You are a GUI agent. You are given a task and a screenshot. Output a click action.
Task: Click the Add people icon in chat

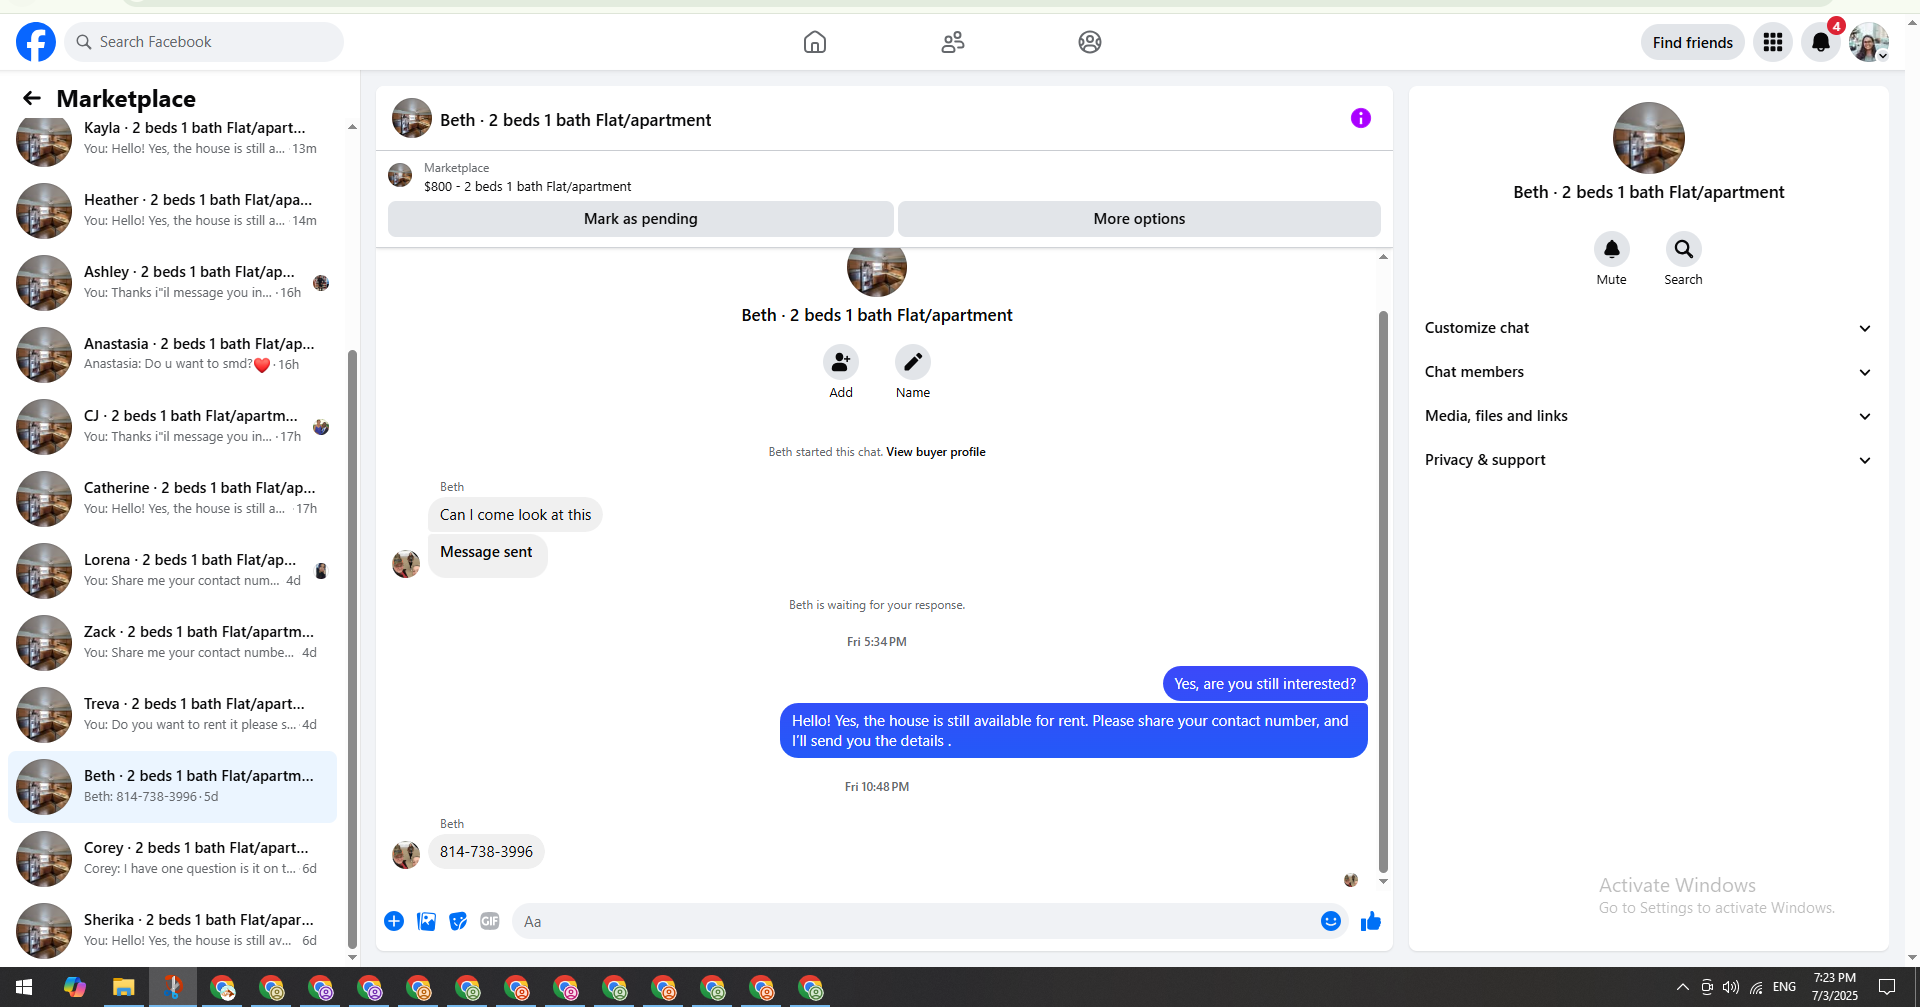pos(841,362)
